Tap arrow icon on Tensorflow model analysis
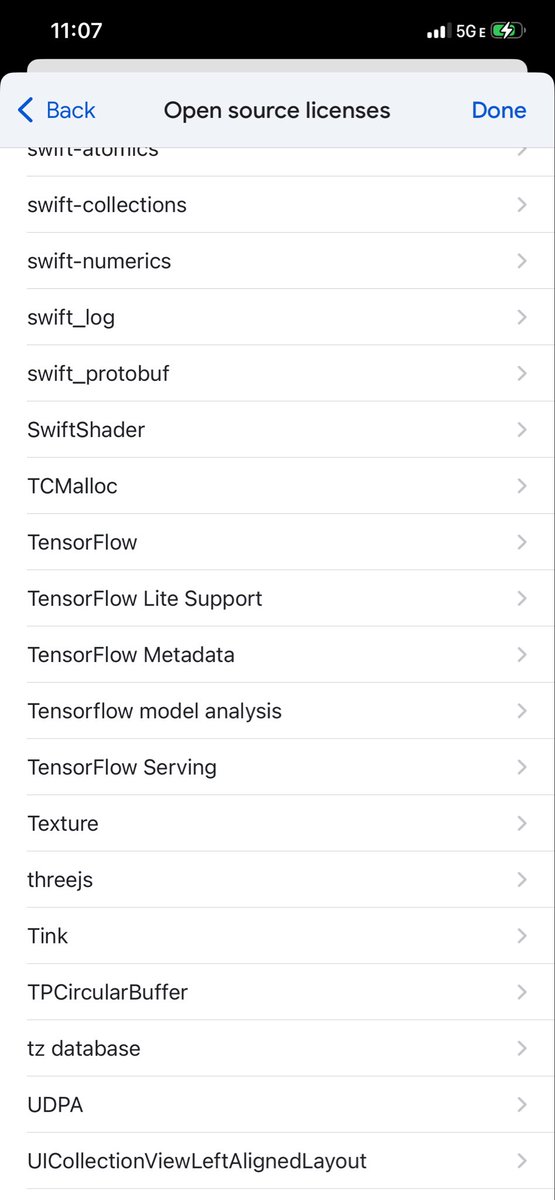The width and height of the screenshot is (555, 1200). coord(522,711)
